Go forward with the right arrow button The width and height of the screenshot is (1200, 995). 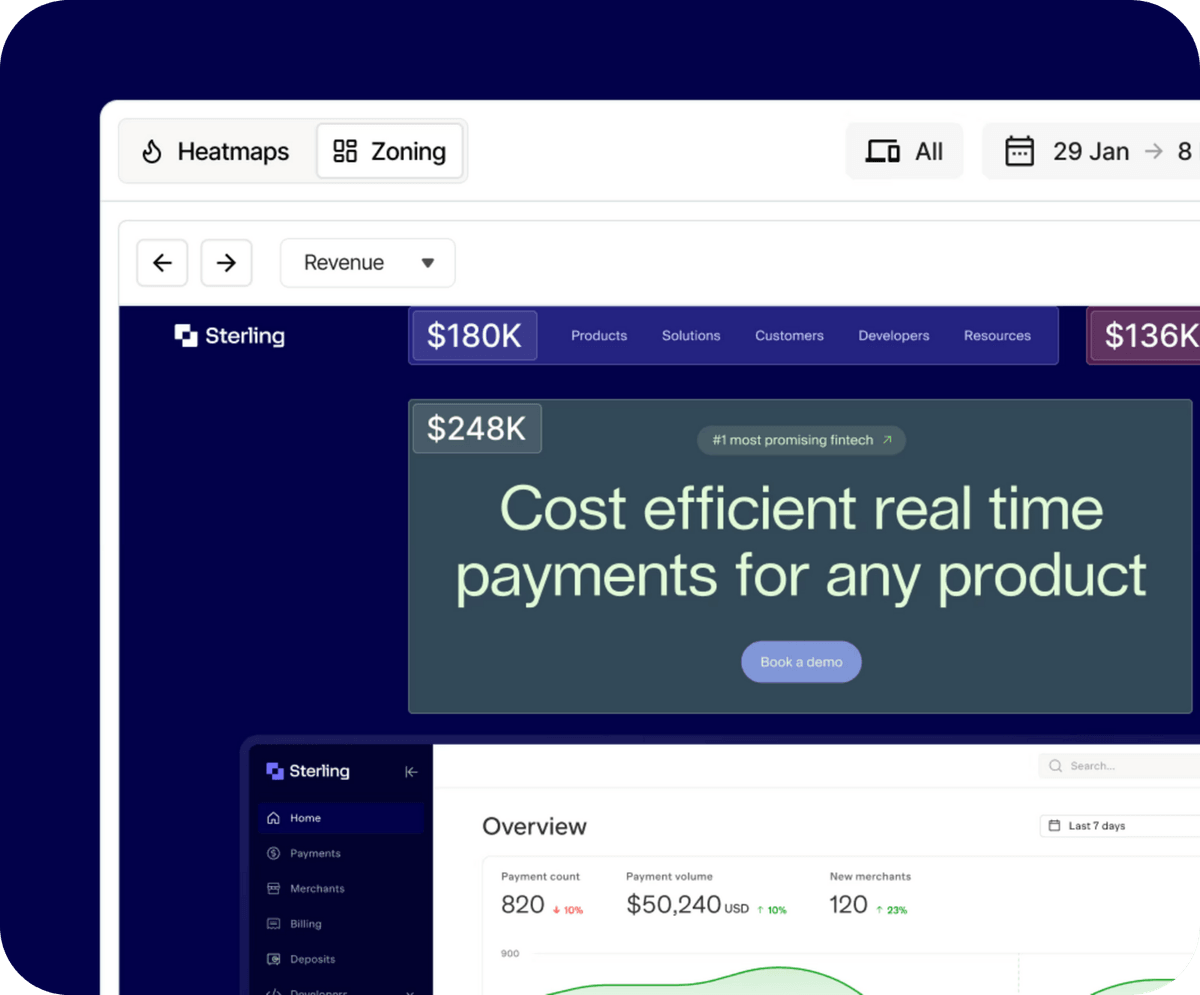(226, 263)
